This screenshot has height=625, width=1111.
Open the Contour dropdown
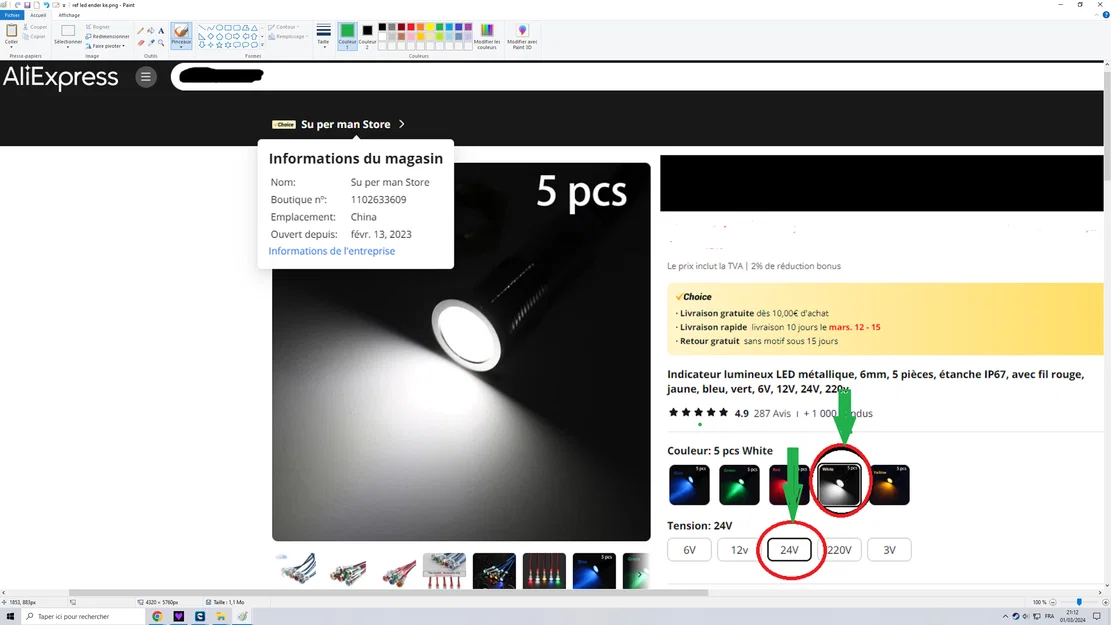pyautogui.click(x=284, y=26)
